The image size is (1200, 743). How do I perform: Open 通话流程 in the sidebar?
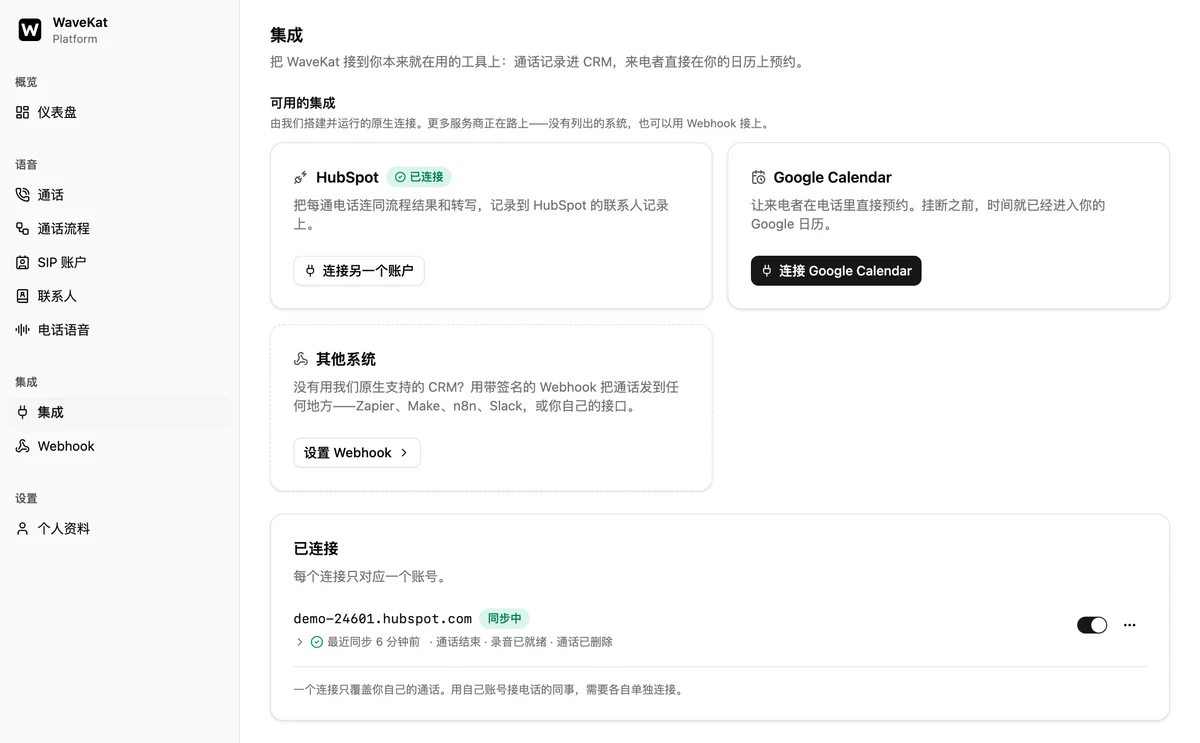click(x=120, y=229)
